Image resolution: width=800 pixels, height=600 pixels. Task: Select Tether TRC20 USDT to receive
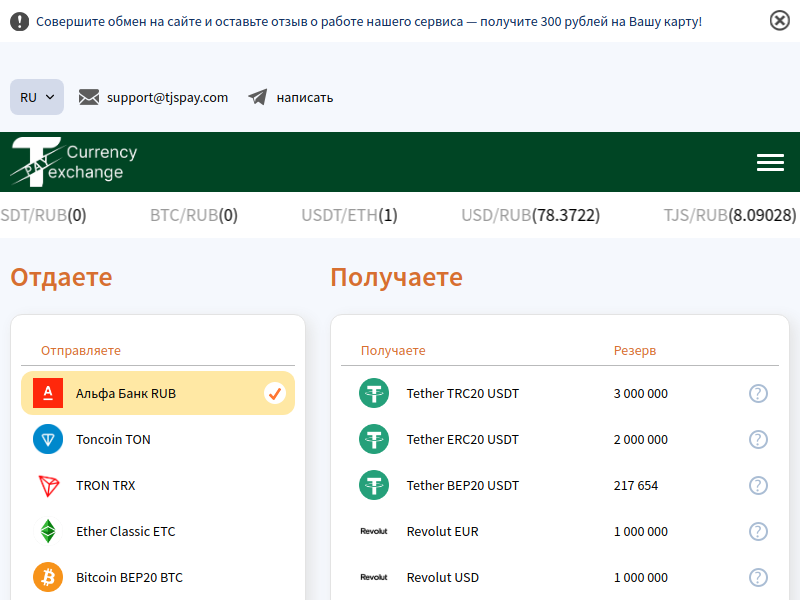coord(560,393)
